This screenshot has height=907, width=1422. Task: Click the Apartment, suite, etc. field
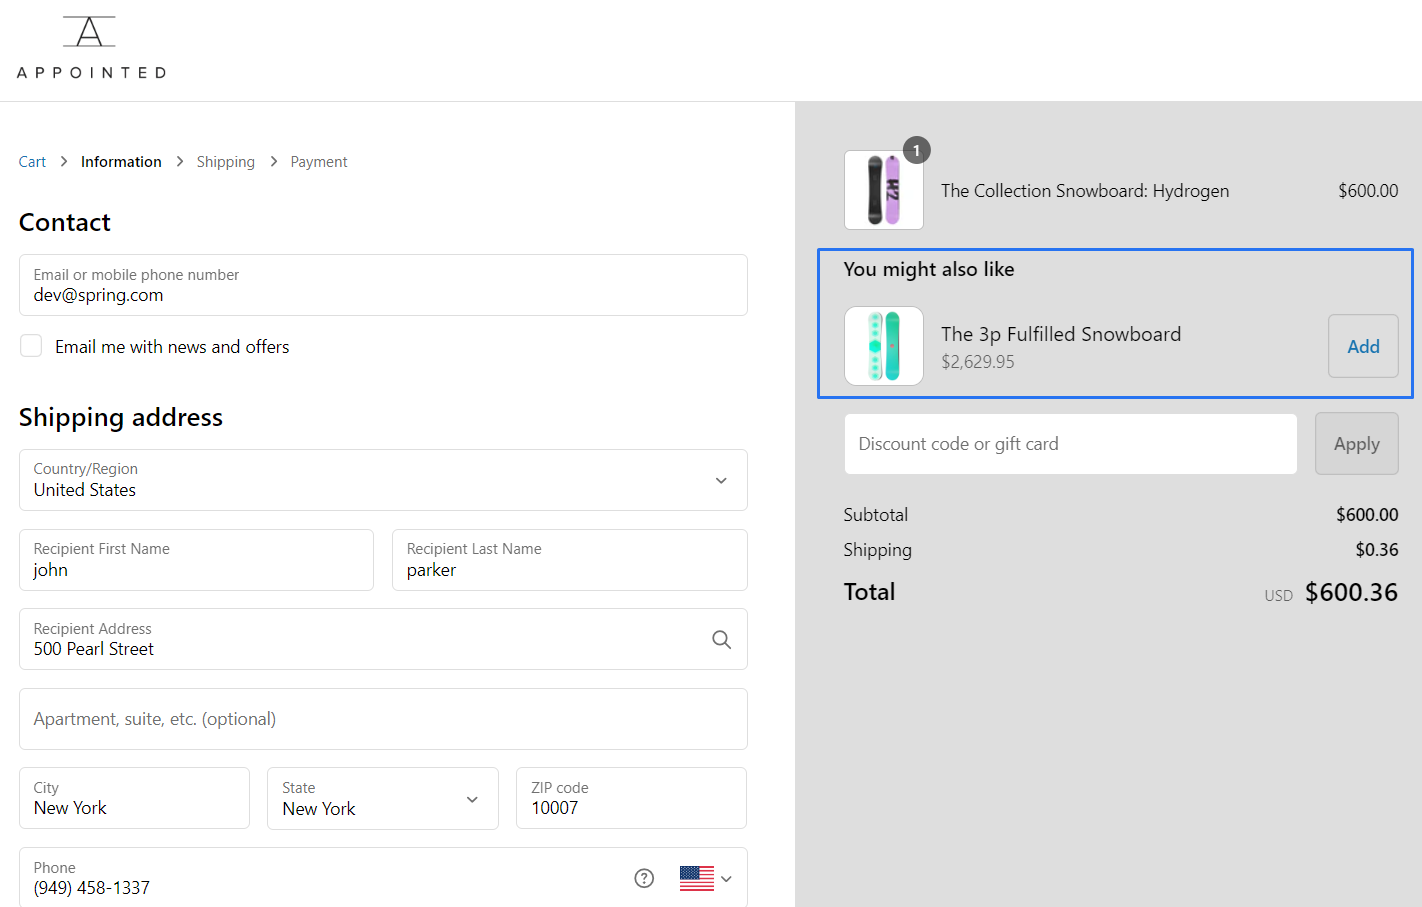coord(383,718)
